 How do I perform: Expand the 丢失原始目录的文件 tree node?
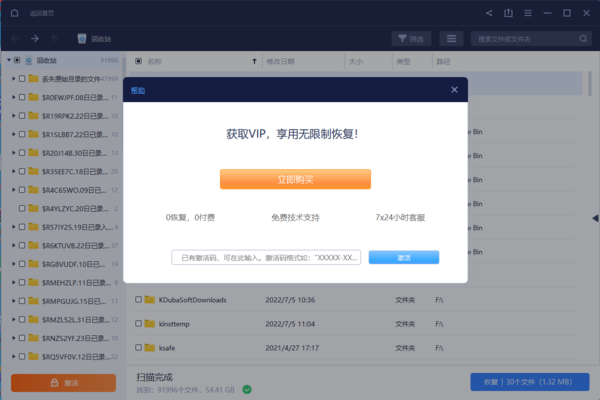pyautogui.click(x=14, y=78)
